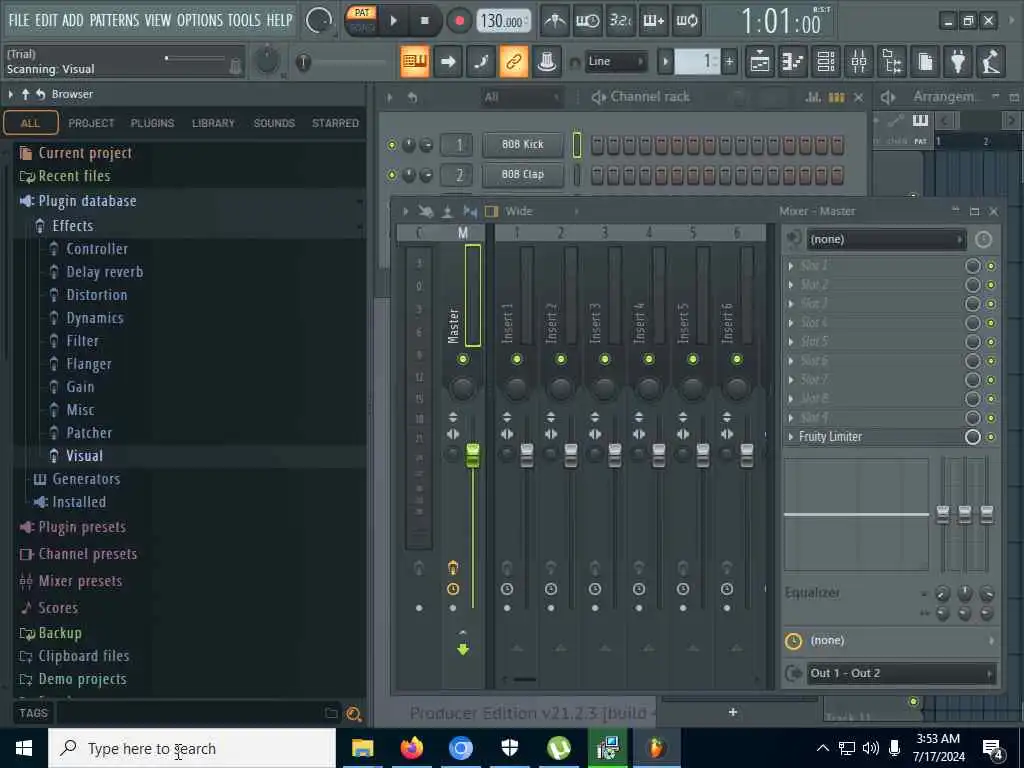Click the Master volume fader handle
The height and width of the screenshot is (768, 1024).
pyautogui.click(x=472, y=455)
